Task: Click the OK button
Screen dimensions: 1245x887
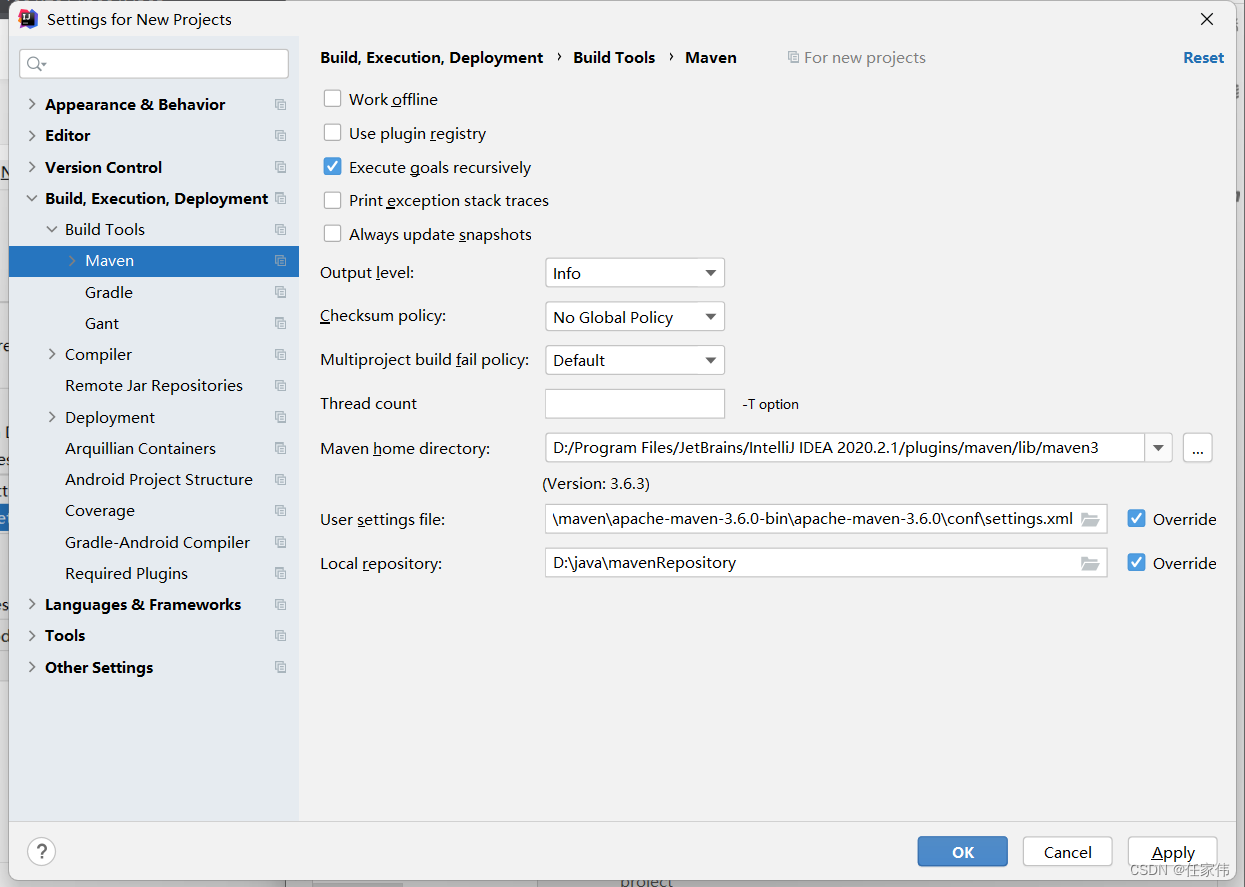Action: pyautogui.click(x=963, y=852)
